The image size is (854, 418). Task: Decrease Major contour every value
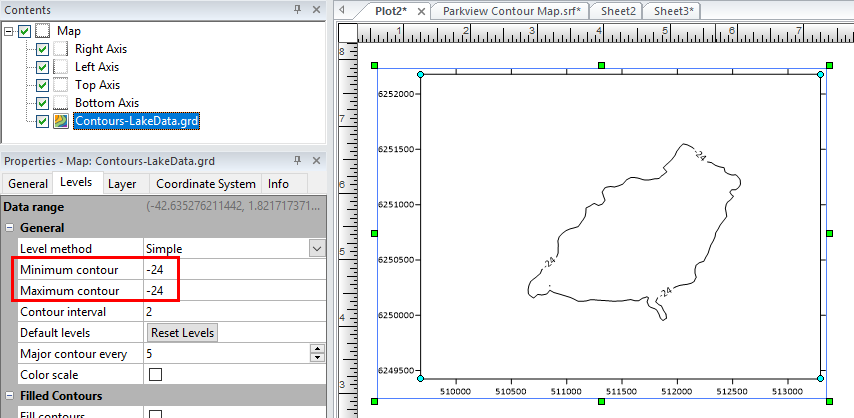(x=318, y=358)
